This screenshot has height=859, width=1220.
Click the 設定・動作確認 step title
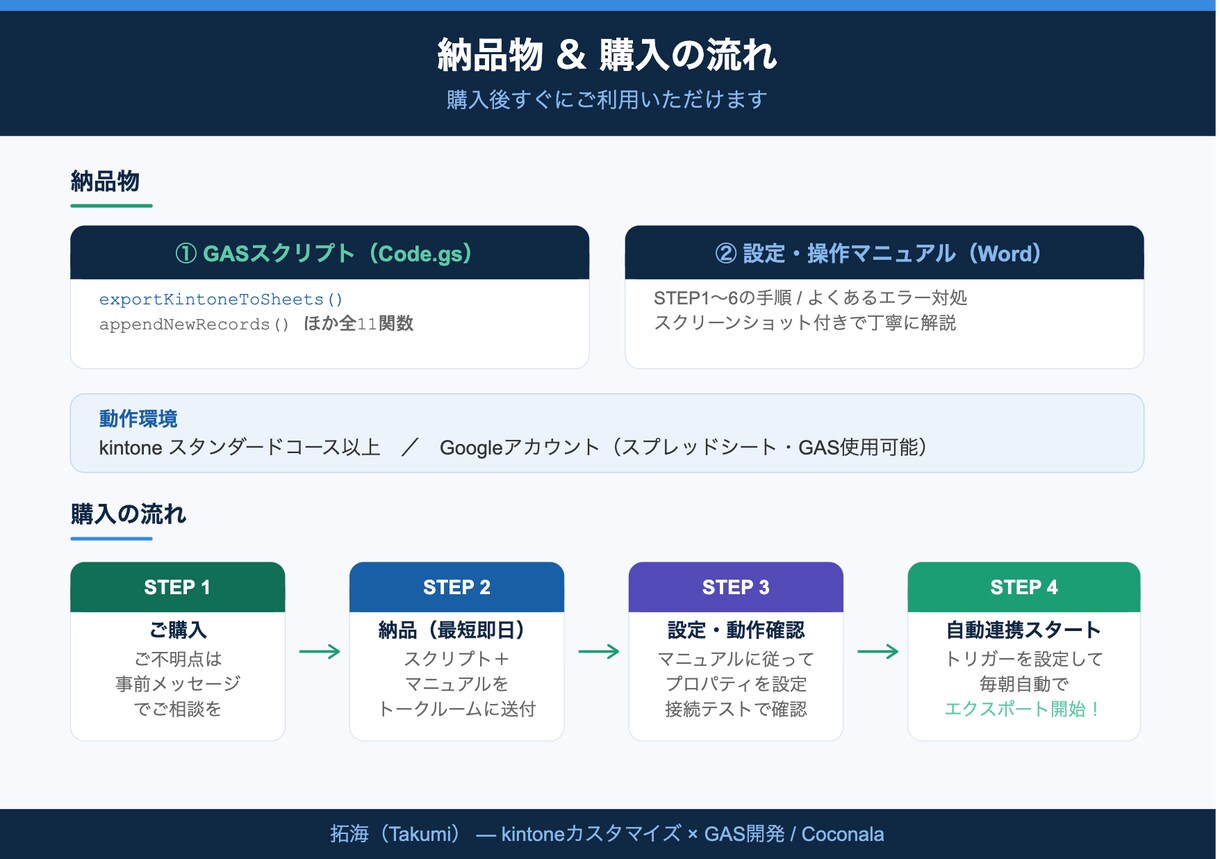(735, 630)
